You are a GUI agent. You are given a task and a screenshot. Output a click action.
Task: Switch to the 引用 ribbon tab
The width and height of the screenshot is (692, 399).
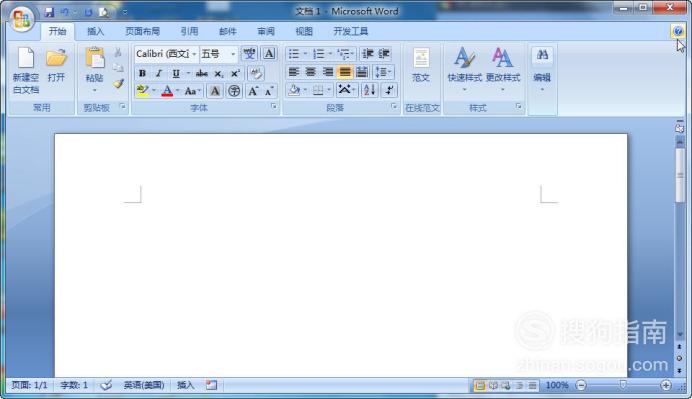pyautogui.click(x=189, y=31)
